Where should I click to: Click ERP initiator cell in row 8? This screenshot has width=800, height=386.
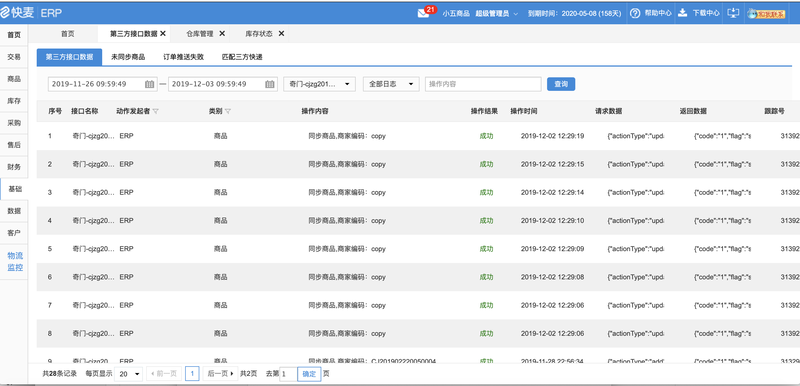coord(127,333)
